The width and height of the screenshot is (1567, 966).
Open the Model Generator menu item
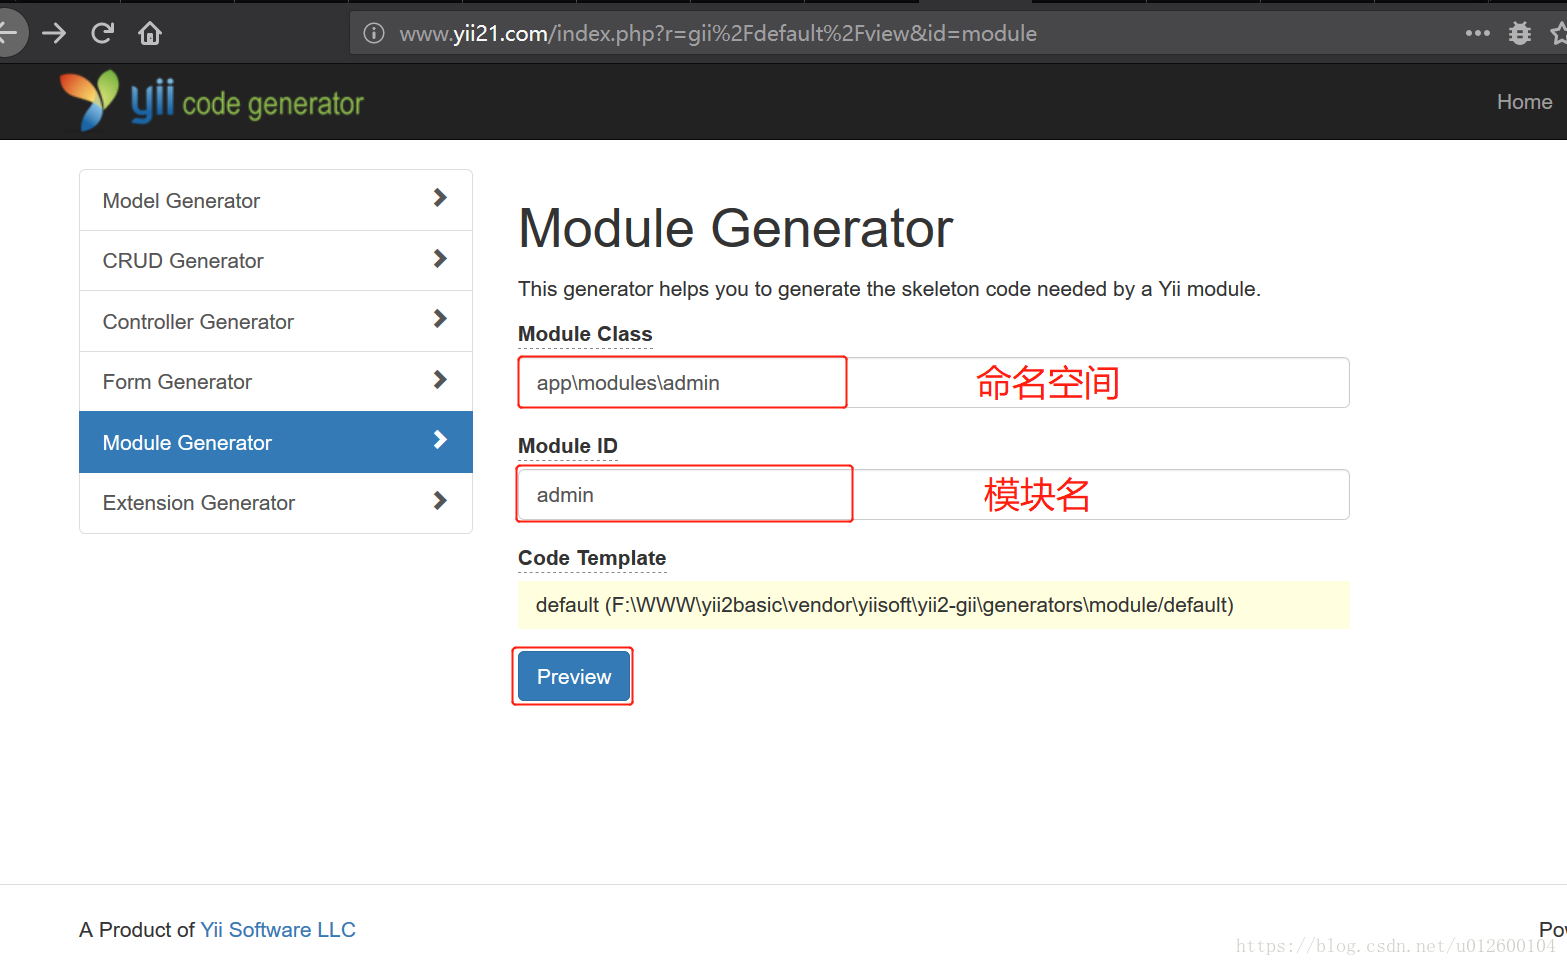(x=276, y=200)
